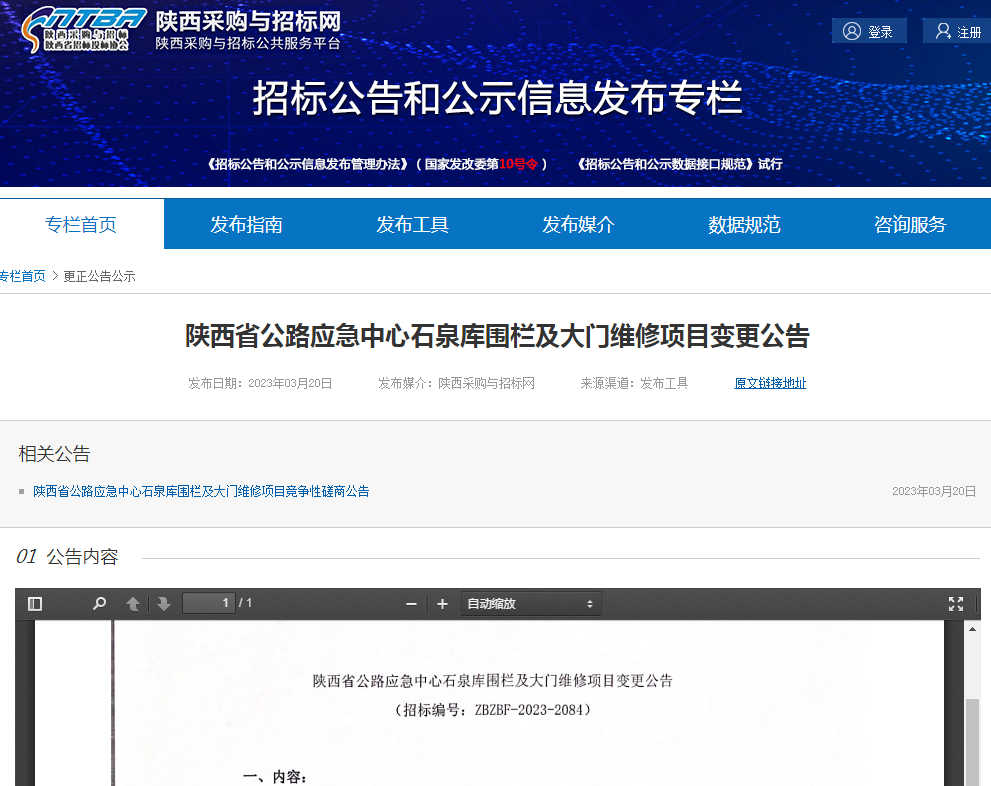The width and height of the screenshot is (991, 786).
Task: Click the PDF page number field
Action: 208,603
